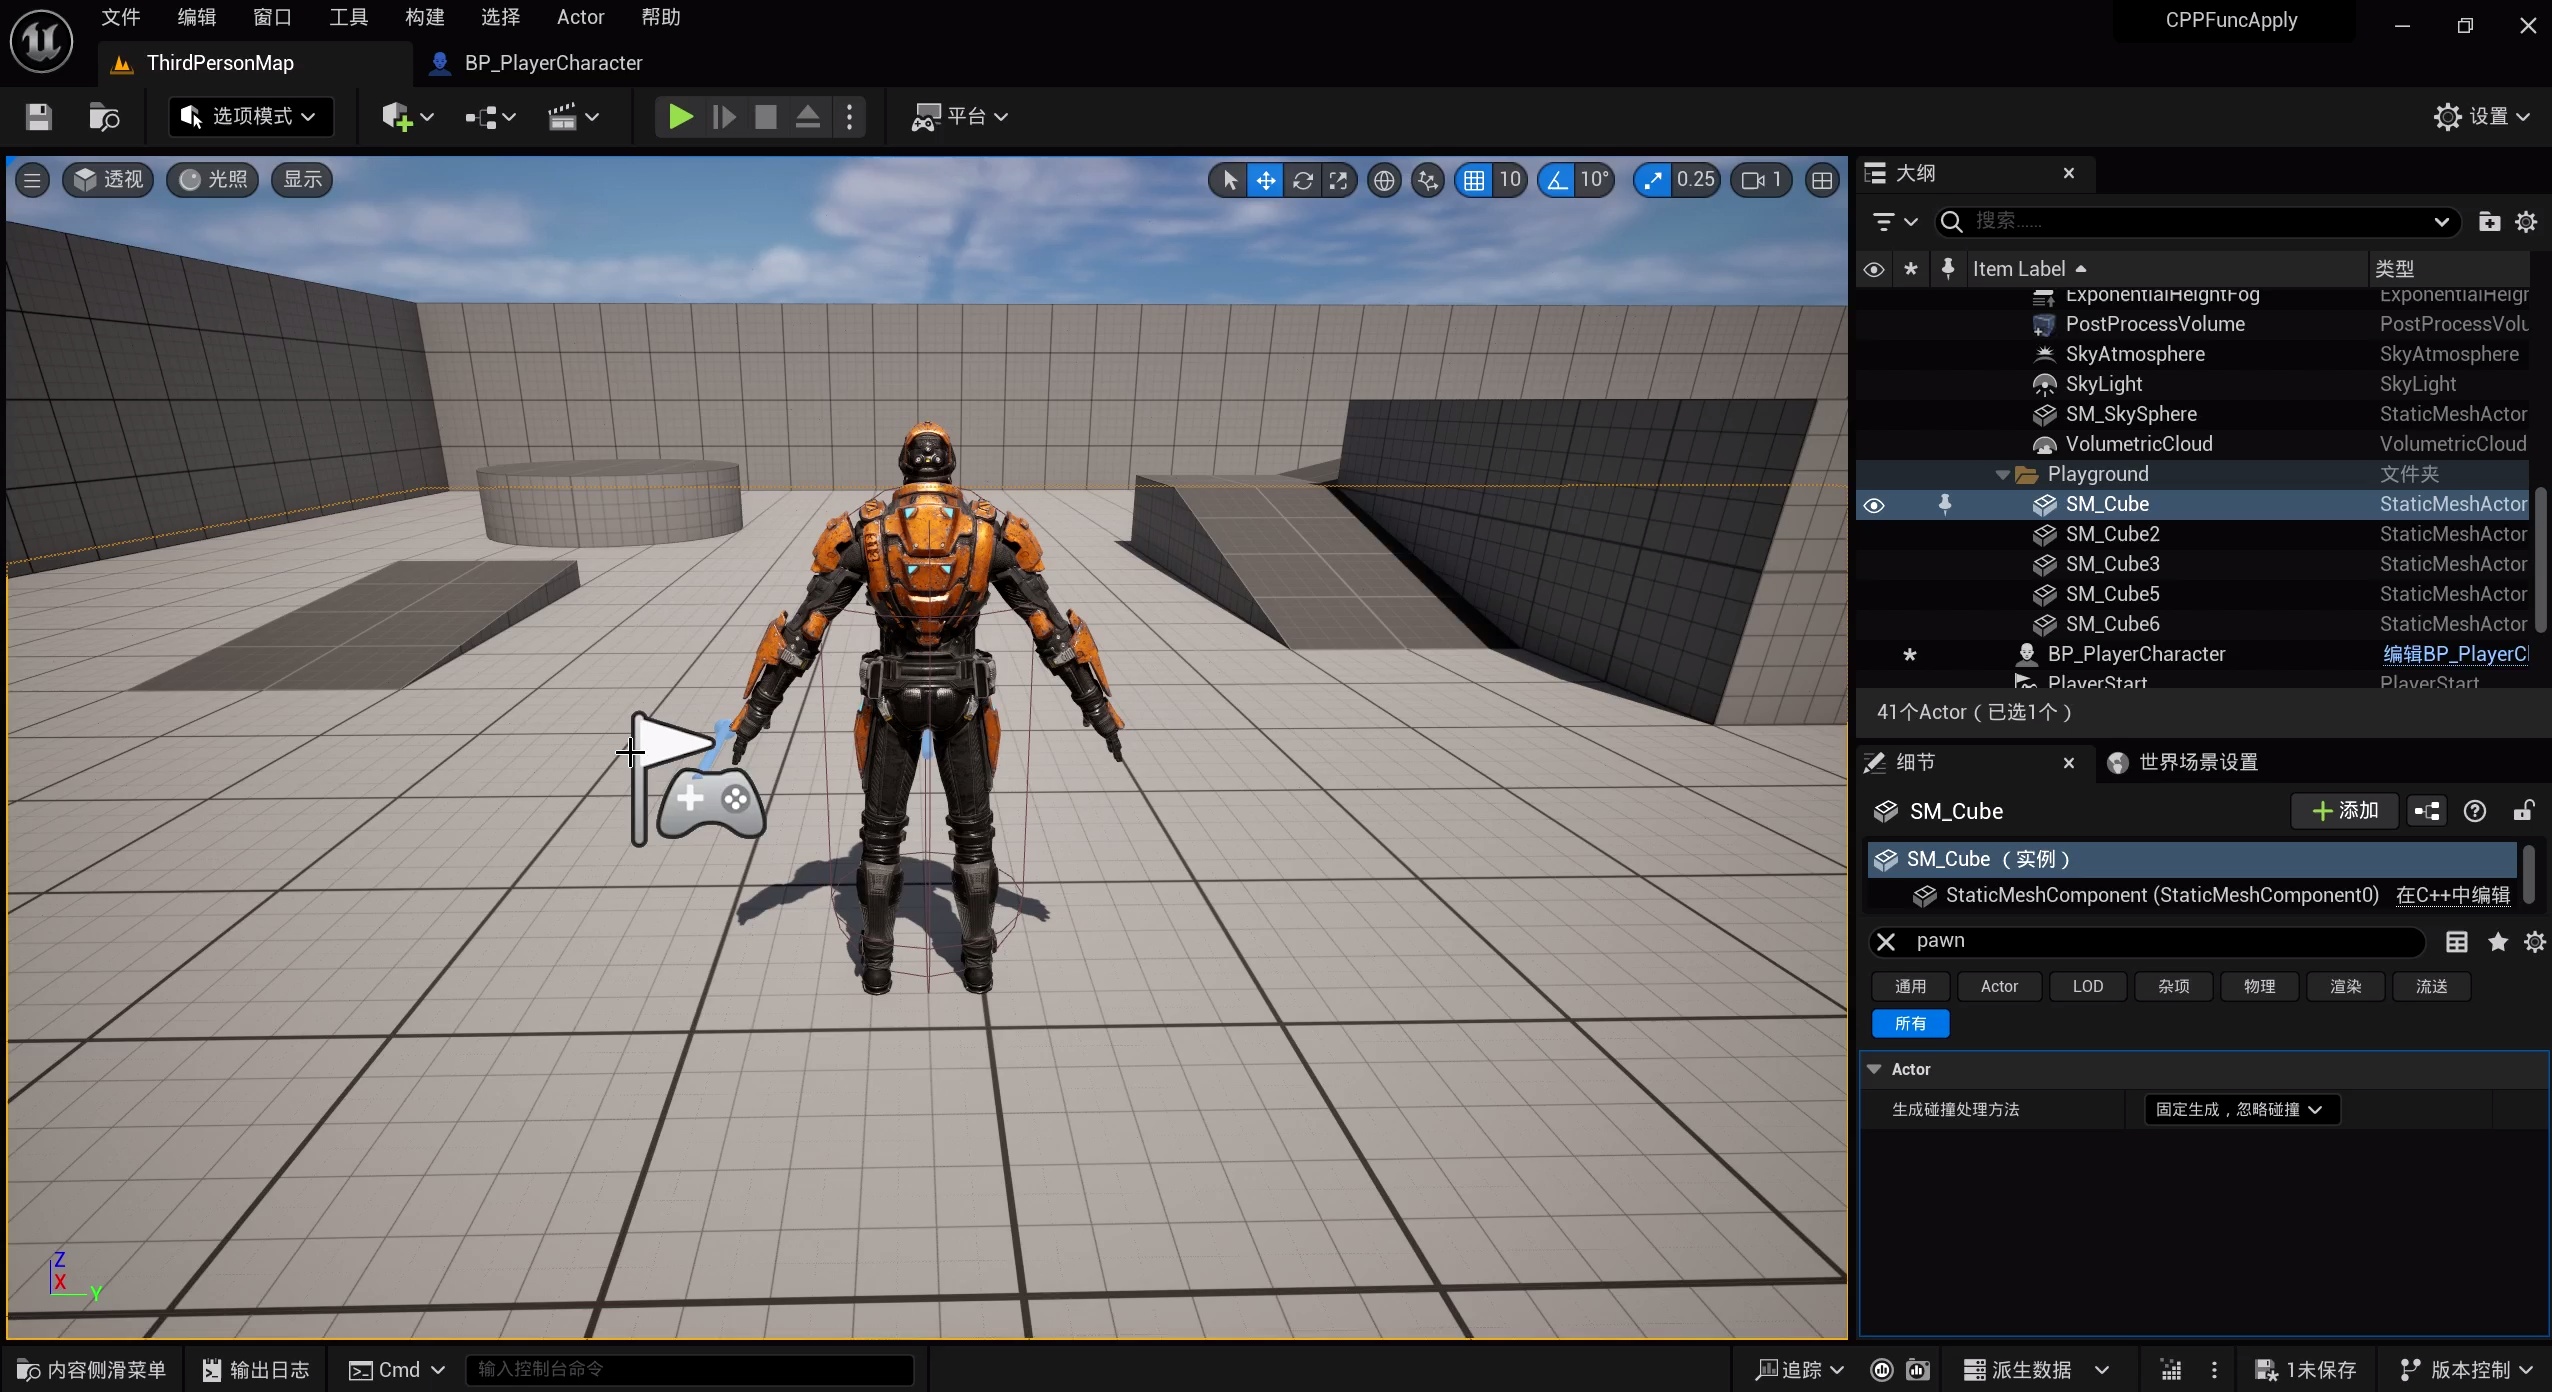Open the 工具 menu

[x=348, y=18]
